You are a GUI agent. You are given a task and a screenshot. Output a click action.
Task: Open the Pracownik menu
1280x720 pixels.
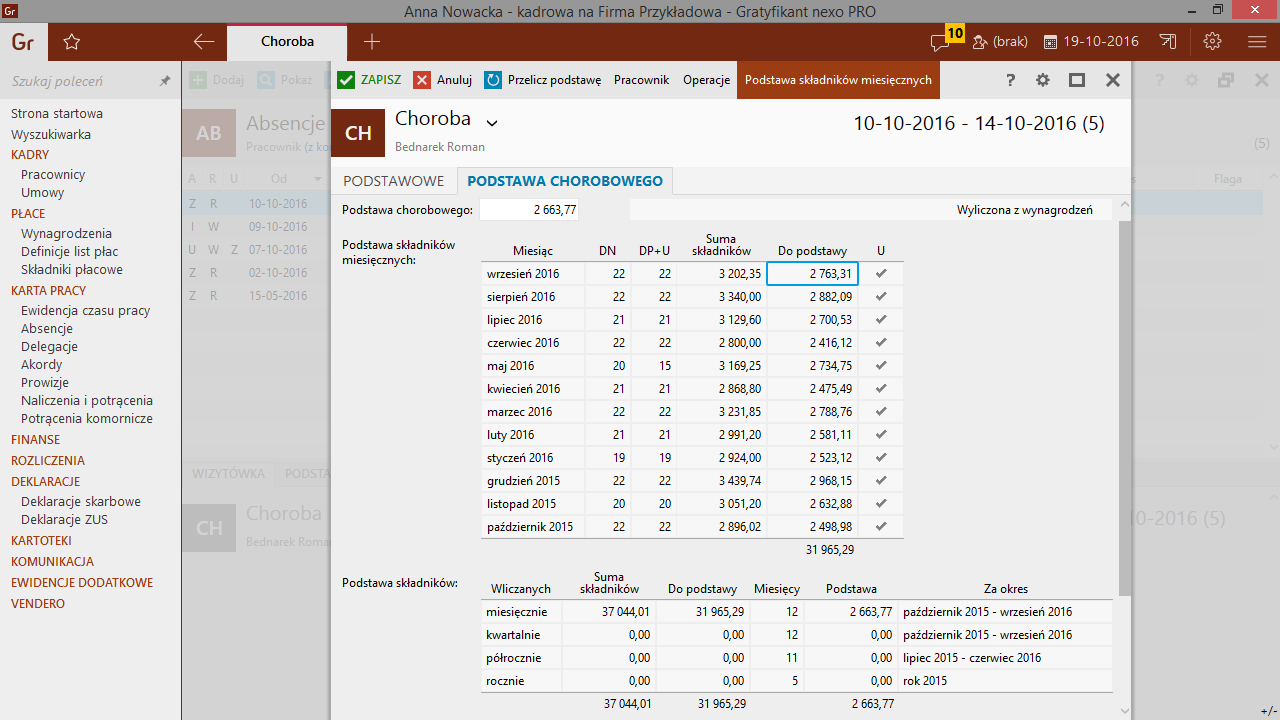[x=641, y=80]
